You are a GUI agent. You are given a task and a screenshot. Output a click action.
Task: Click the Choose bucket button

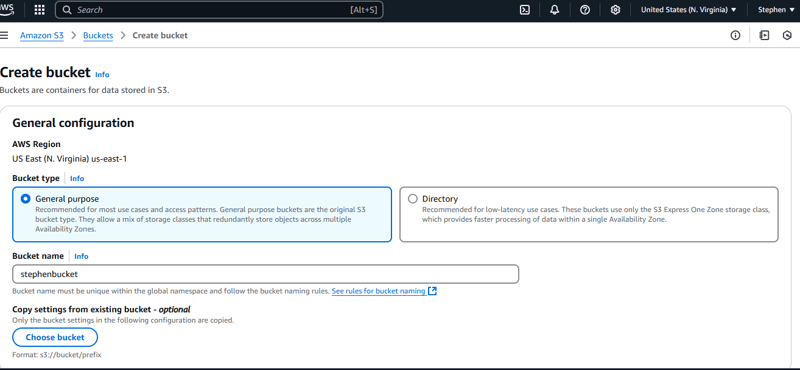[x=55, y=337]
